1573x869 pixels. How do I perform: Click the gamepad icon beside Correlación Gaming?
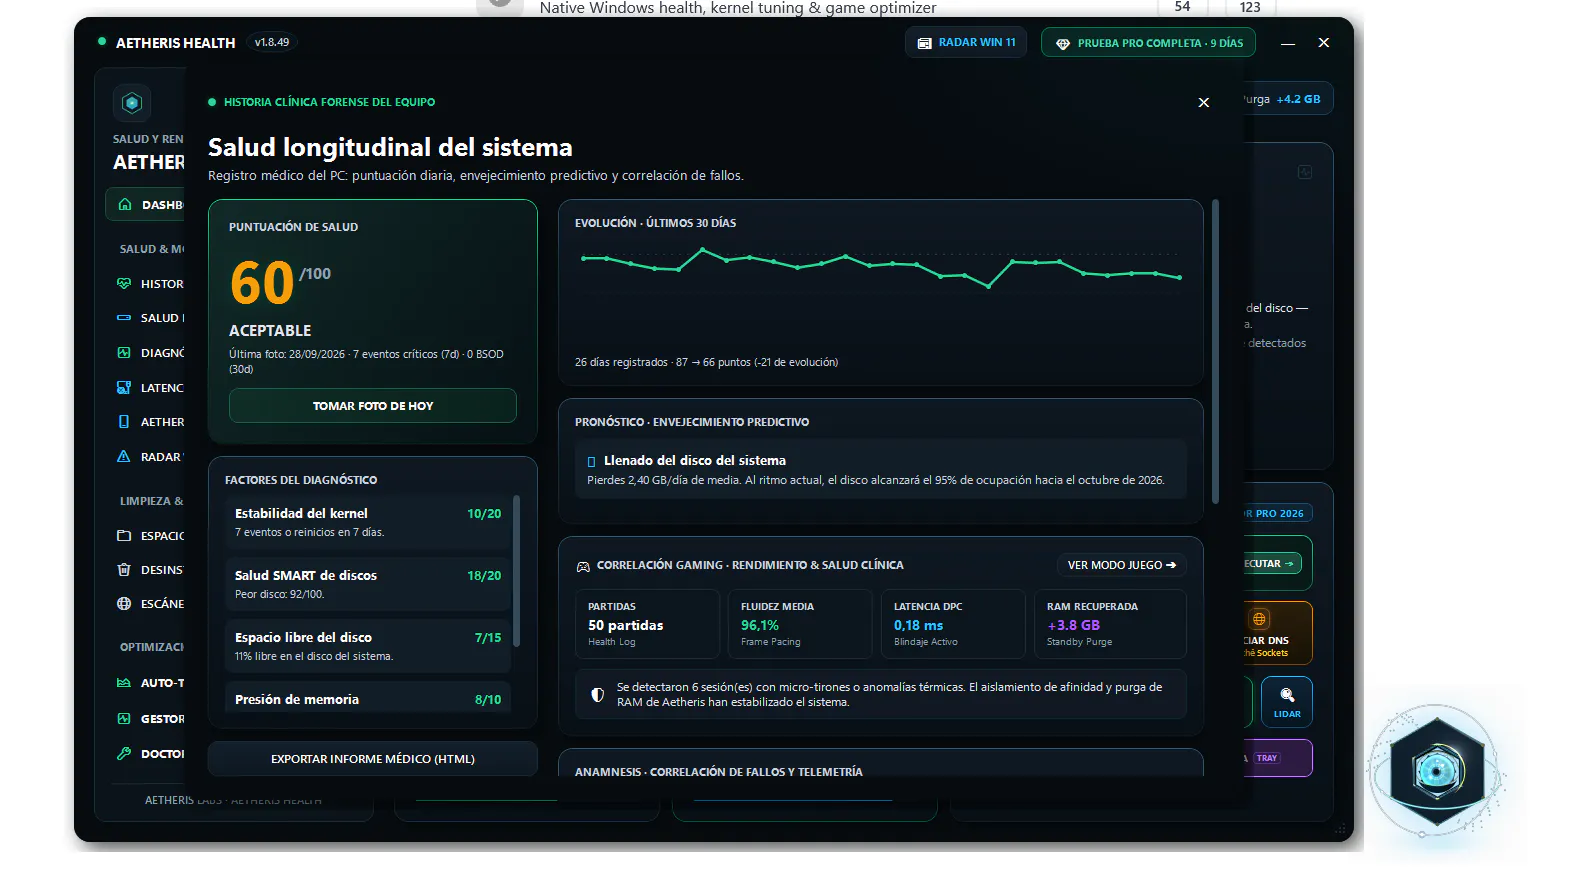[583, 566]
